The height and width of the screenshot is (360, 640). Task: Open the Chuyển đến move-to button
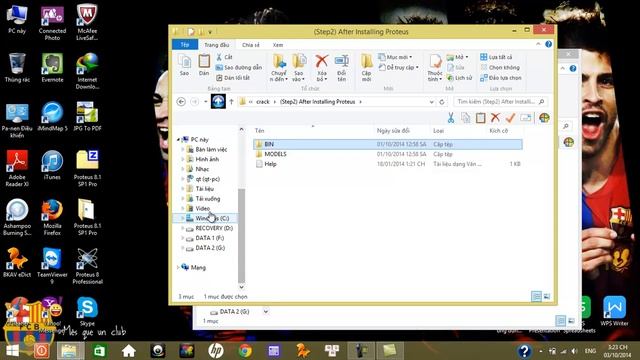(x=279, y=68)
